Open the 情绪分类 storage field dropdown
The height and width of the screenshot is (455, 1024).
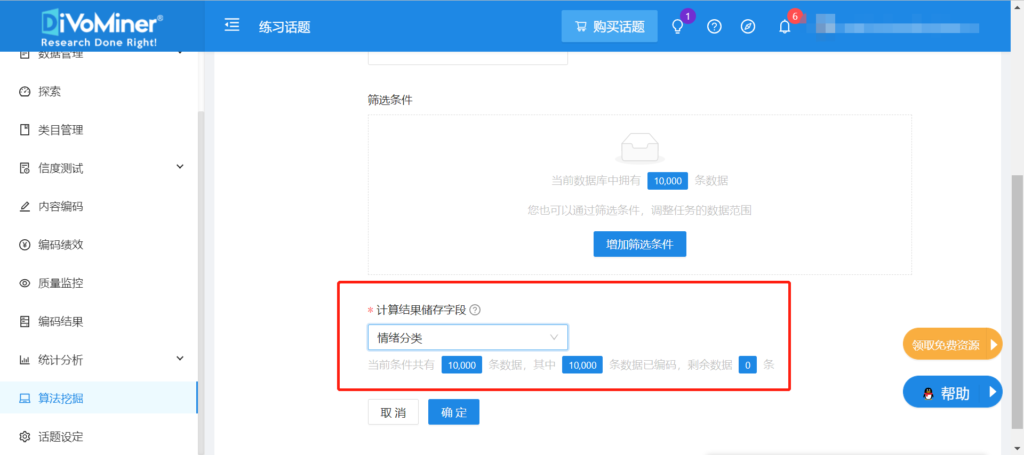pos(467,337)
